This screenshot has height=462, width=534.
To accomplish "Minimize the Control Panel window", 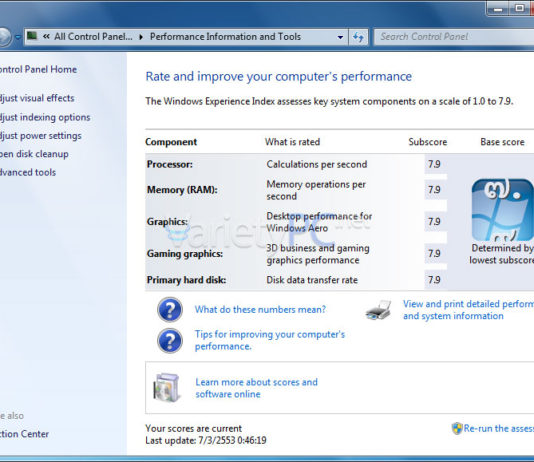I will pyautogui.click(x=498, y=8).
